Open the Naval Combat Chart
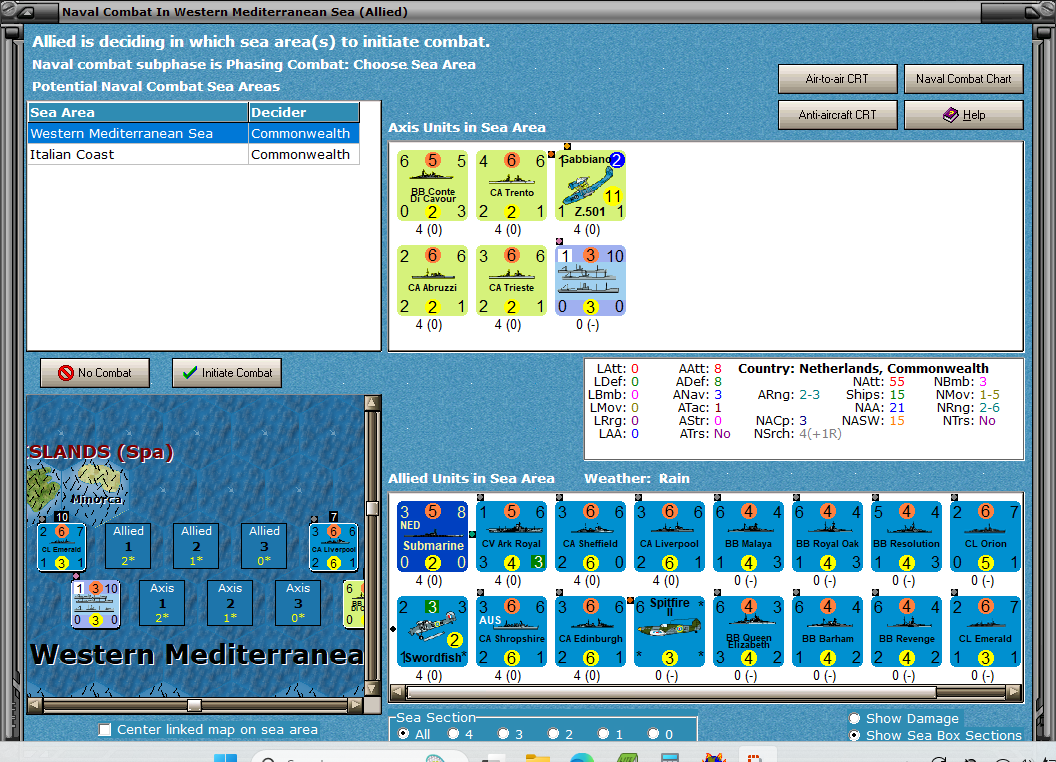Screen dimensions: 1056x762 tap(963, 79)
